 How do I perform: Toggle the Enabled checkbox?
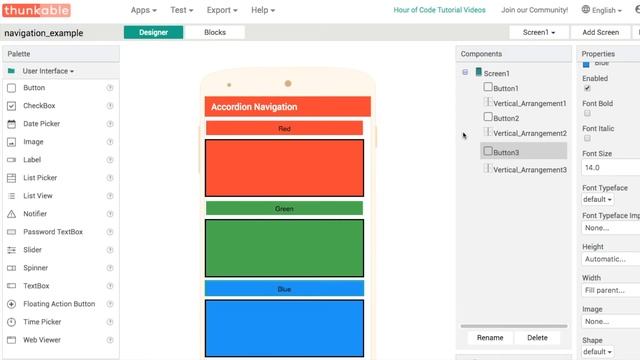click(587, 88)
